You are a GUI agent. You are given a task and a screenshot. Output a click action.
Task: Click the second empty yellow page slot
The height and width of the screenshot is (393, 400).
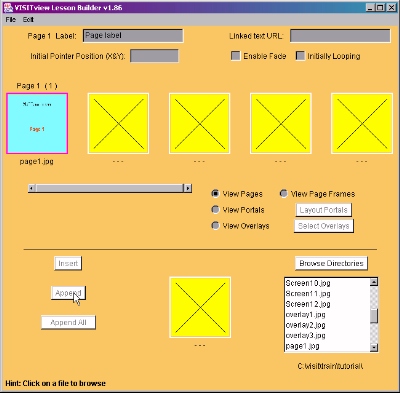[199, 123]
